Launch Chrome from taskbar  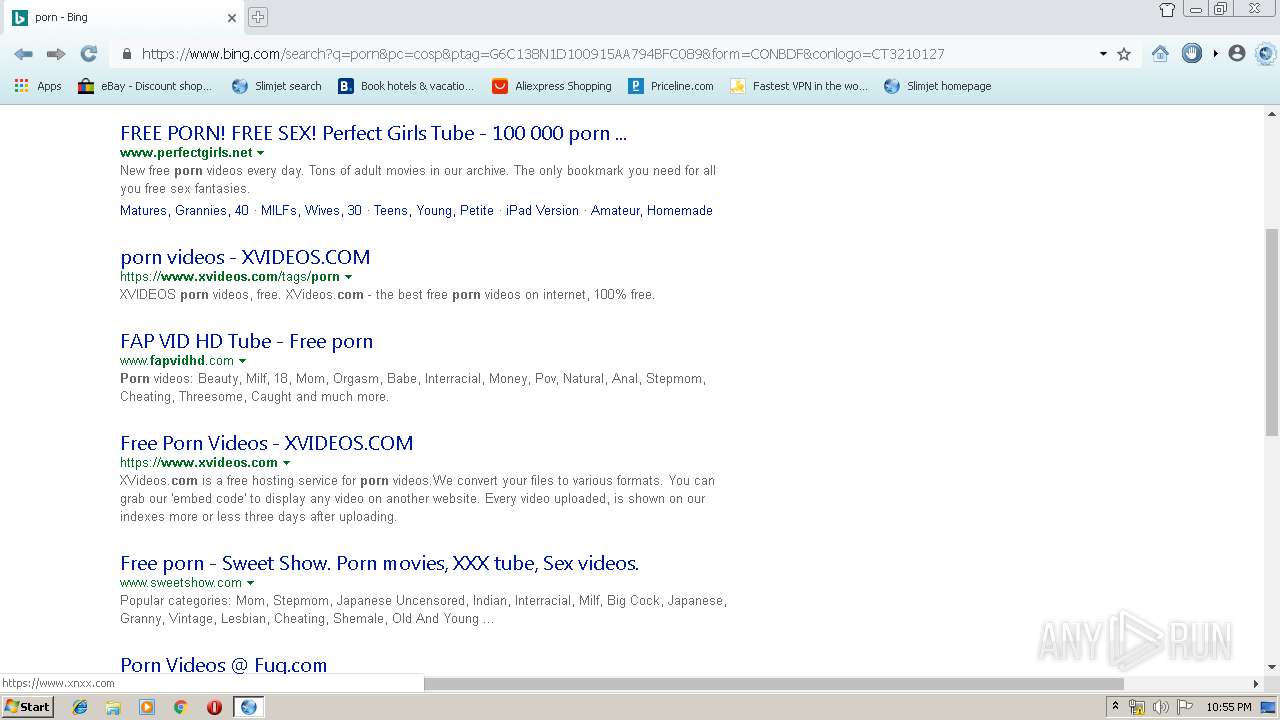[x=180, y=707]
